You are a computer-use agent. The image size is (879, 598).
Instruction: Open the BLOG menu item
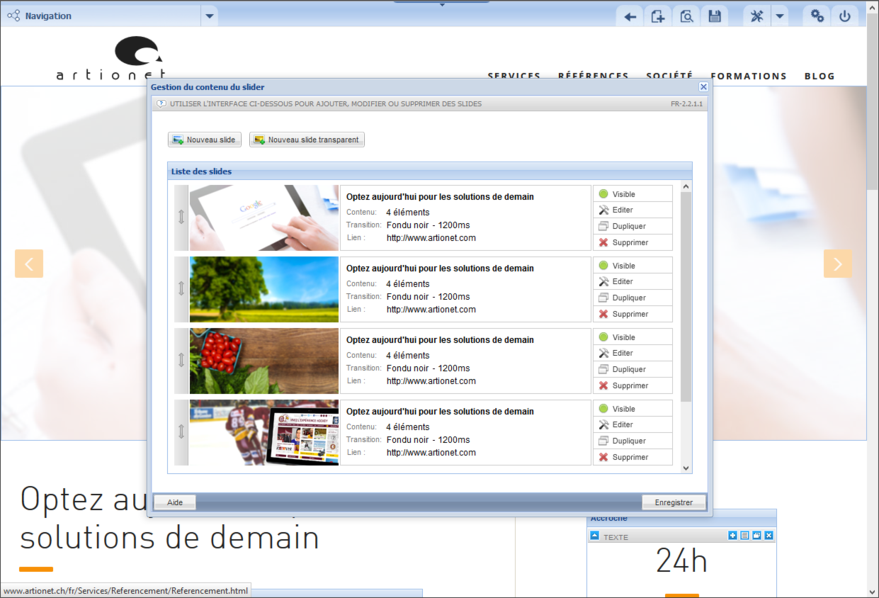[820, 76]
